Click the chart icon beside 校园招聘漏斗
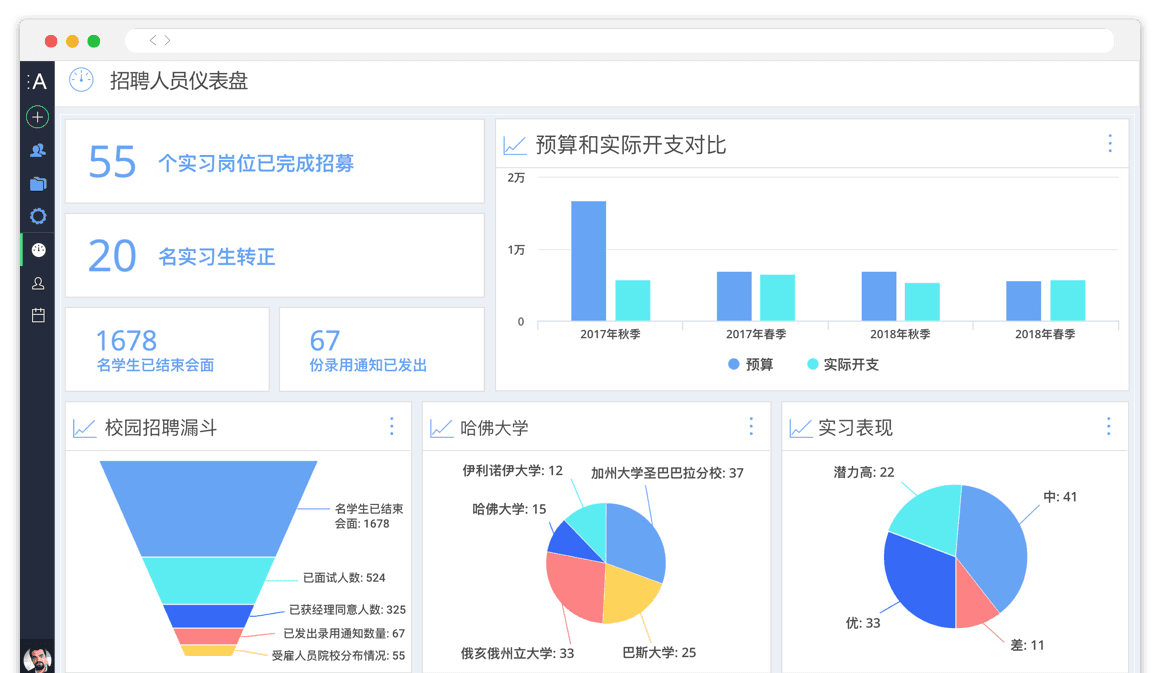1160x673 pixels. 84,428
